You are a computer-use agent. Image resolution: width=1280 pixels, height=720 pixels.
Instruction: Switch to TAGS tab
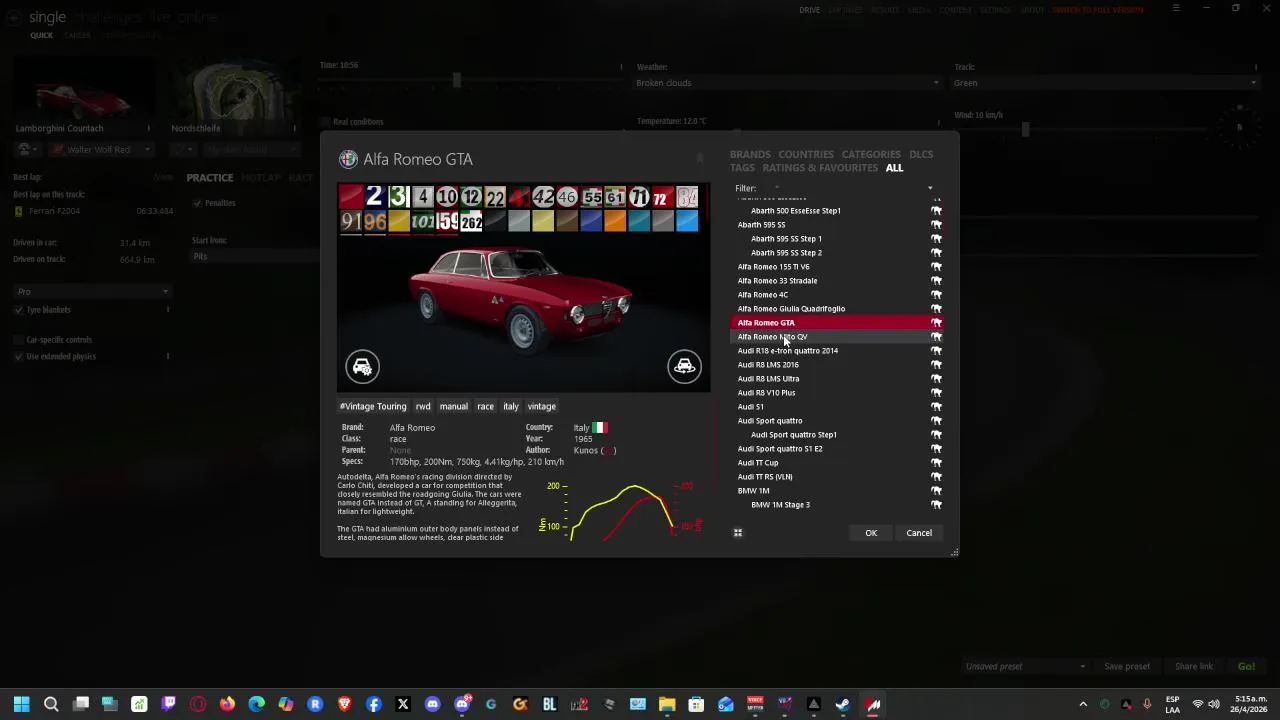pyautogui.click(x=742, y=168)
